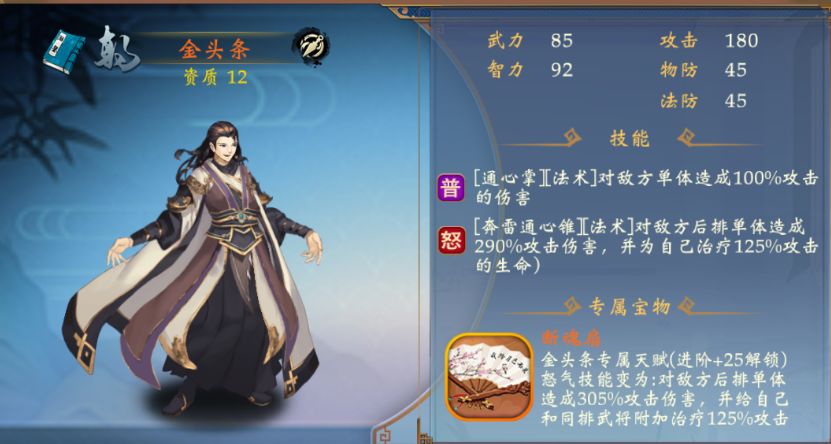Click the diamond ornament right of 专属宝物
The width and height of the screenshot is (831, 444).
coord(686,305)
